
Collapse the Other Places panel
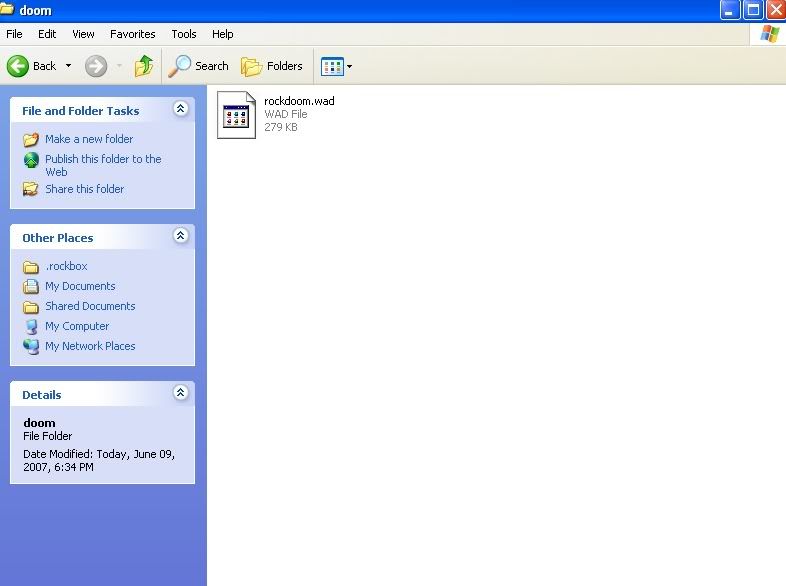click(180, 236)
